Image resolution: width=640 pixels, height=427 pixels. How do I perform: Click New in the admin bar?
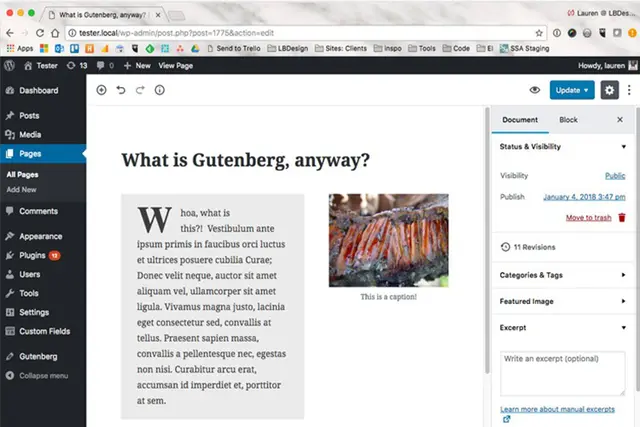137,65
